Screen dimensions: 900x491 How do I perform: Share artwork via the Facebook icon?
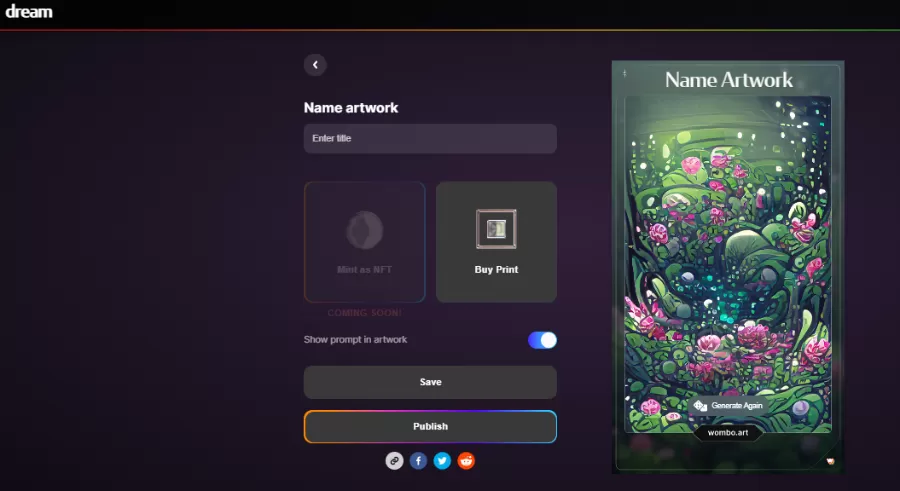418,461
